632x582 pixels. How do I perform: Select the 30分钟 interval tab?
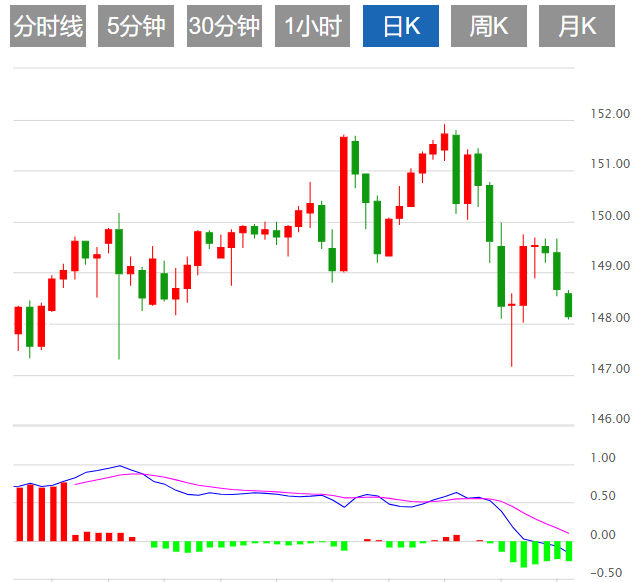tap(224, 26)
